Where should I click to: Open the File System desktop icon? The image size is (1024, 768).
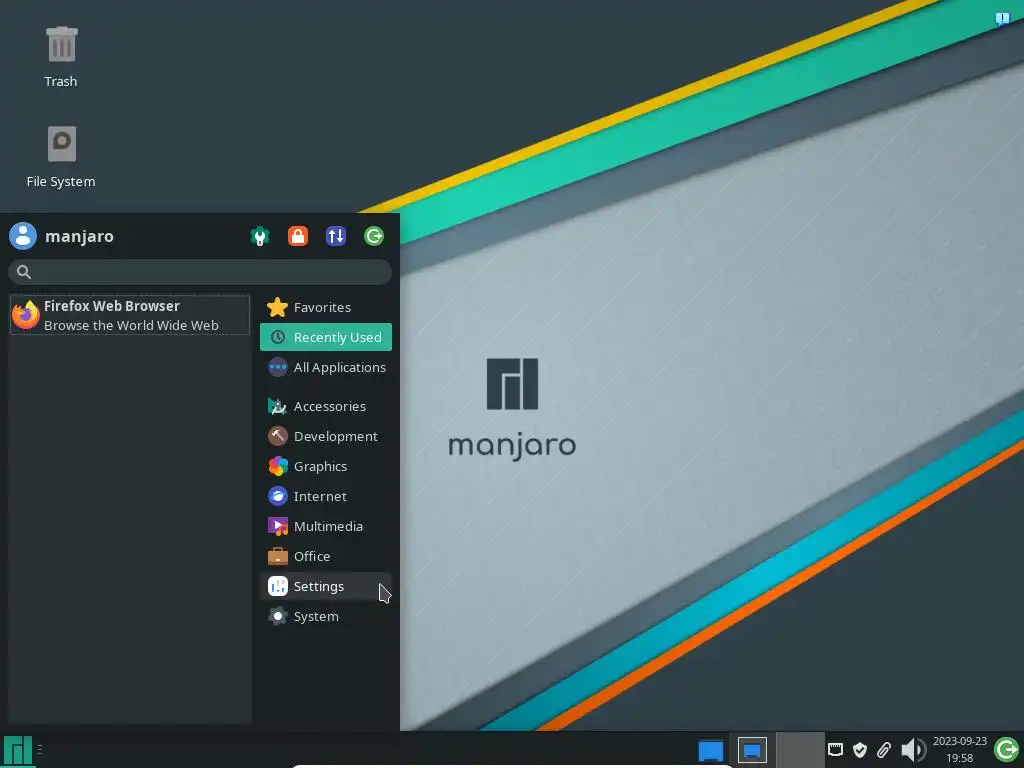click(61, 157)
